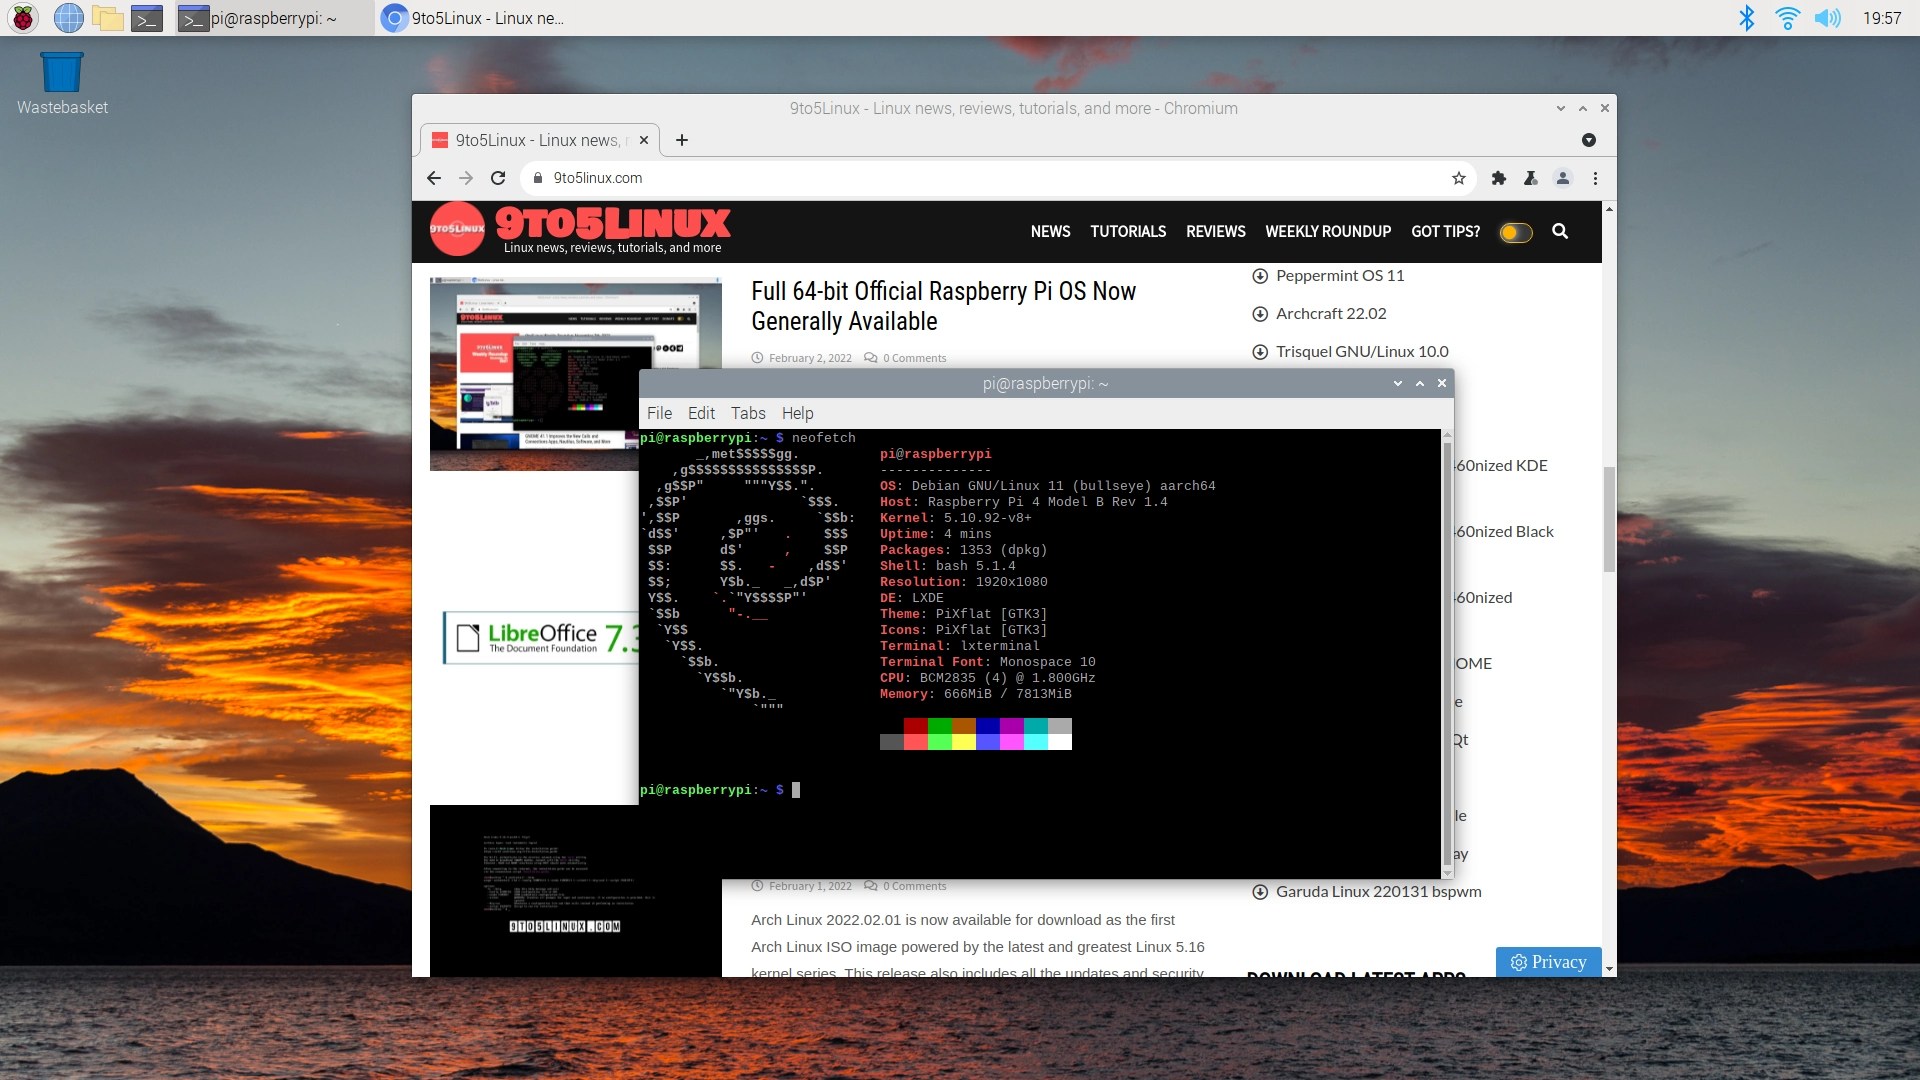Open the Chromium three-dot menu
The height and width of the screenshot is (1080, 1920).
1595,178
